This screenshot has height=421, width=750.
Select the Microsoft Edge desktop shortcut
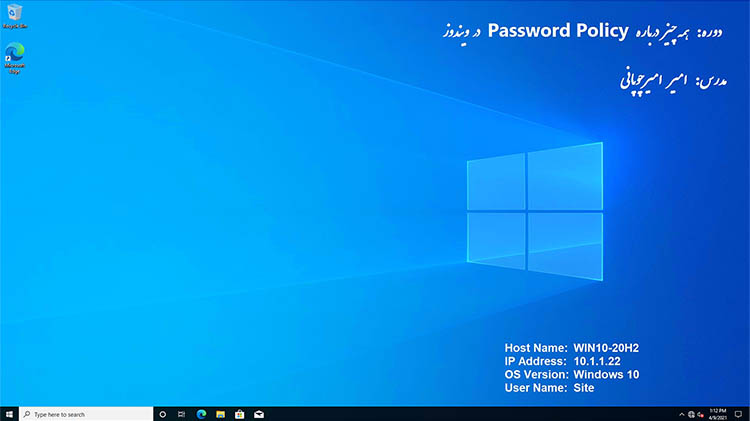[x=15, y=58]
